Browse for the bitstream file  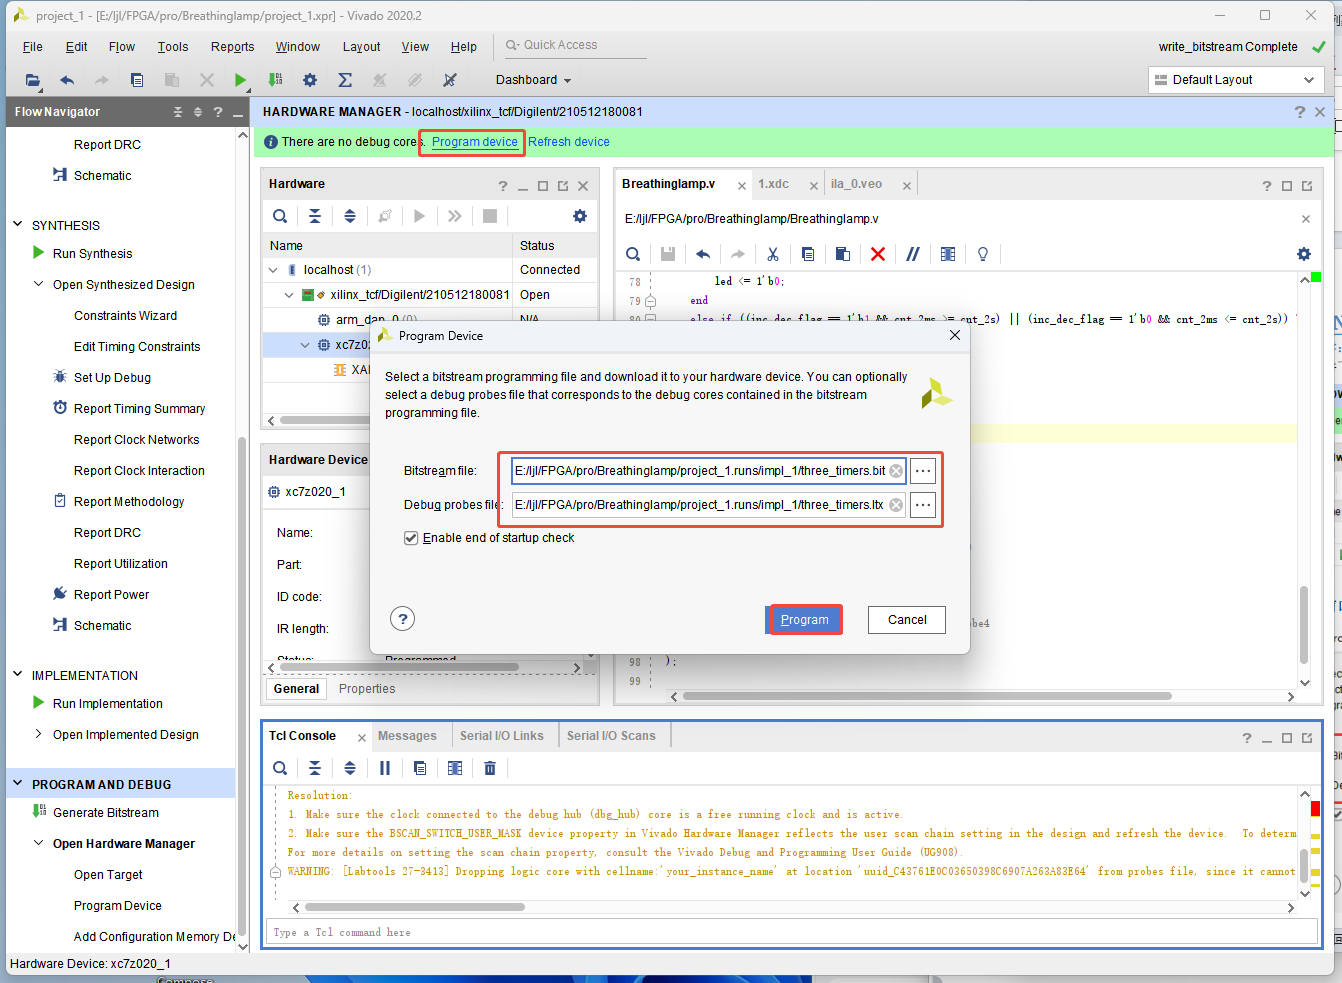(x=923, y=471)
